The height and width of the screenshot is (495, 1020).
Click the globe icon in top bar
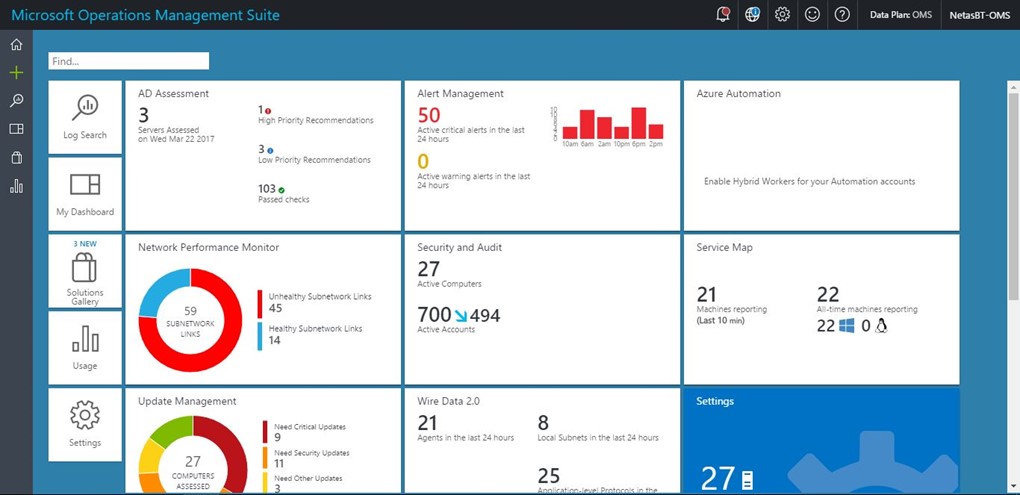tap(753, 14)
